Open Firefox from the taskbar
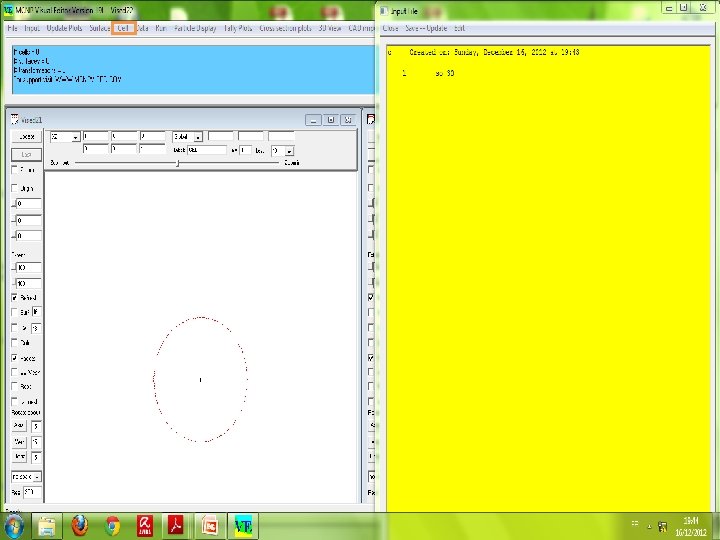The width and height of the screenshot is (720, 540). pyautogui.click(x=80, y=526)
